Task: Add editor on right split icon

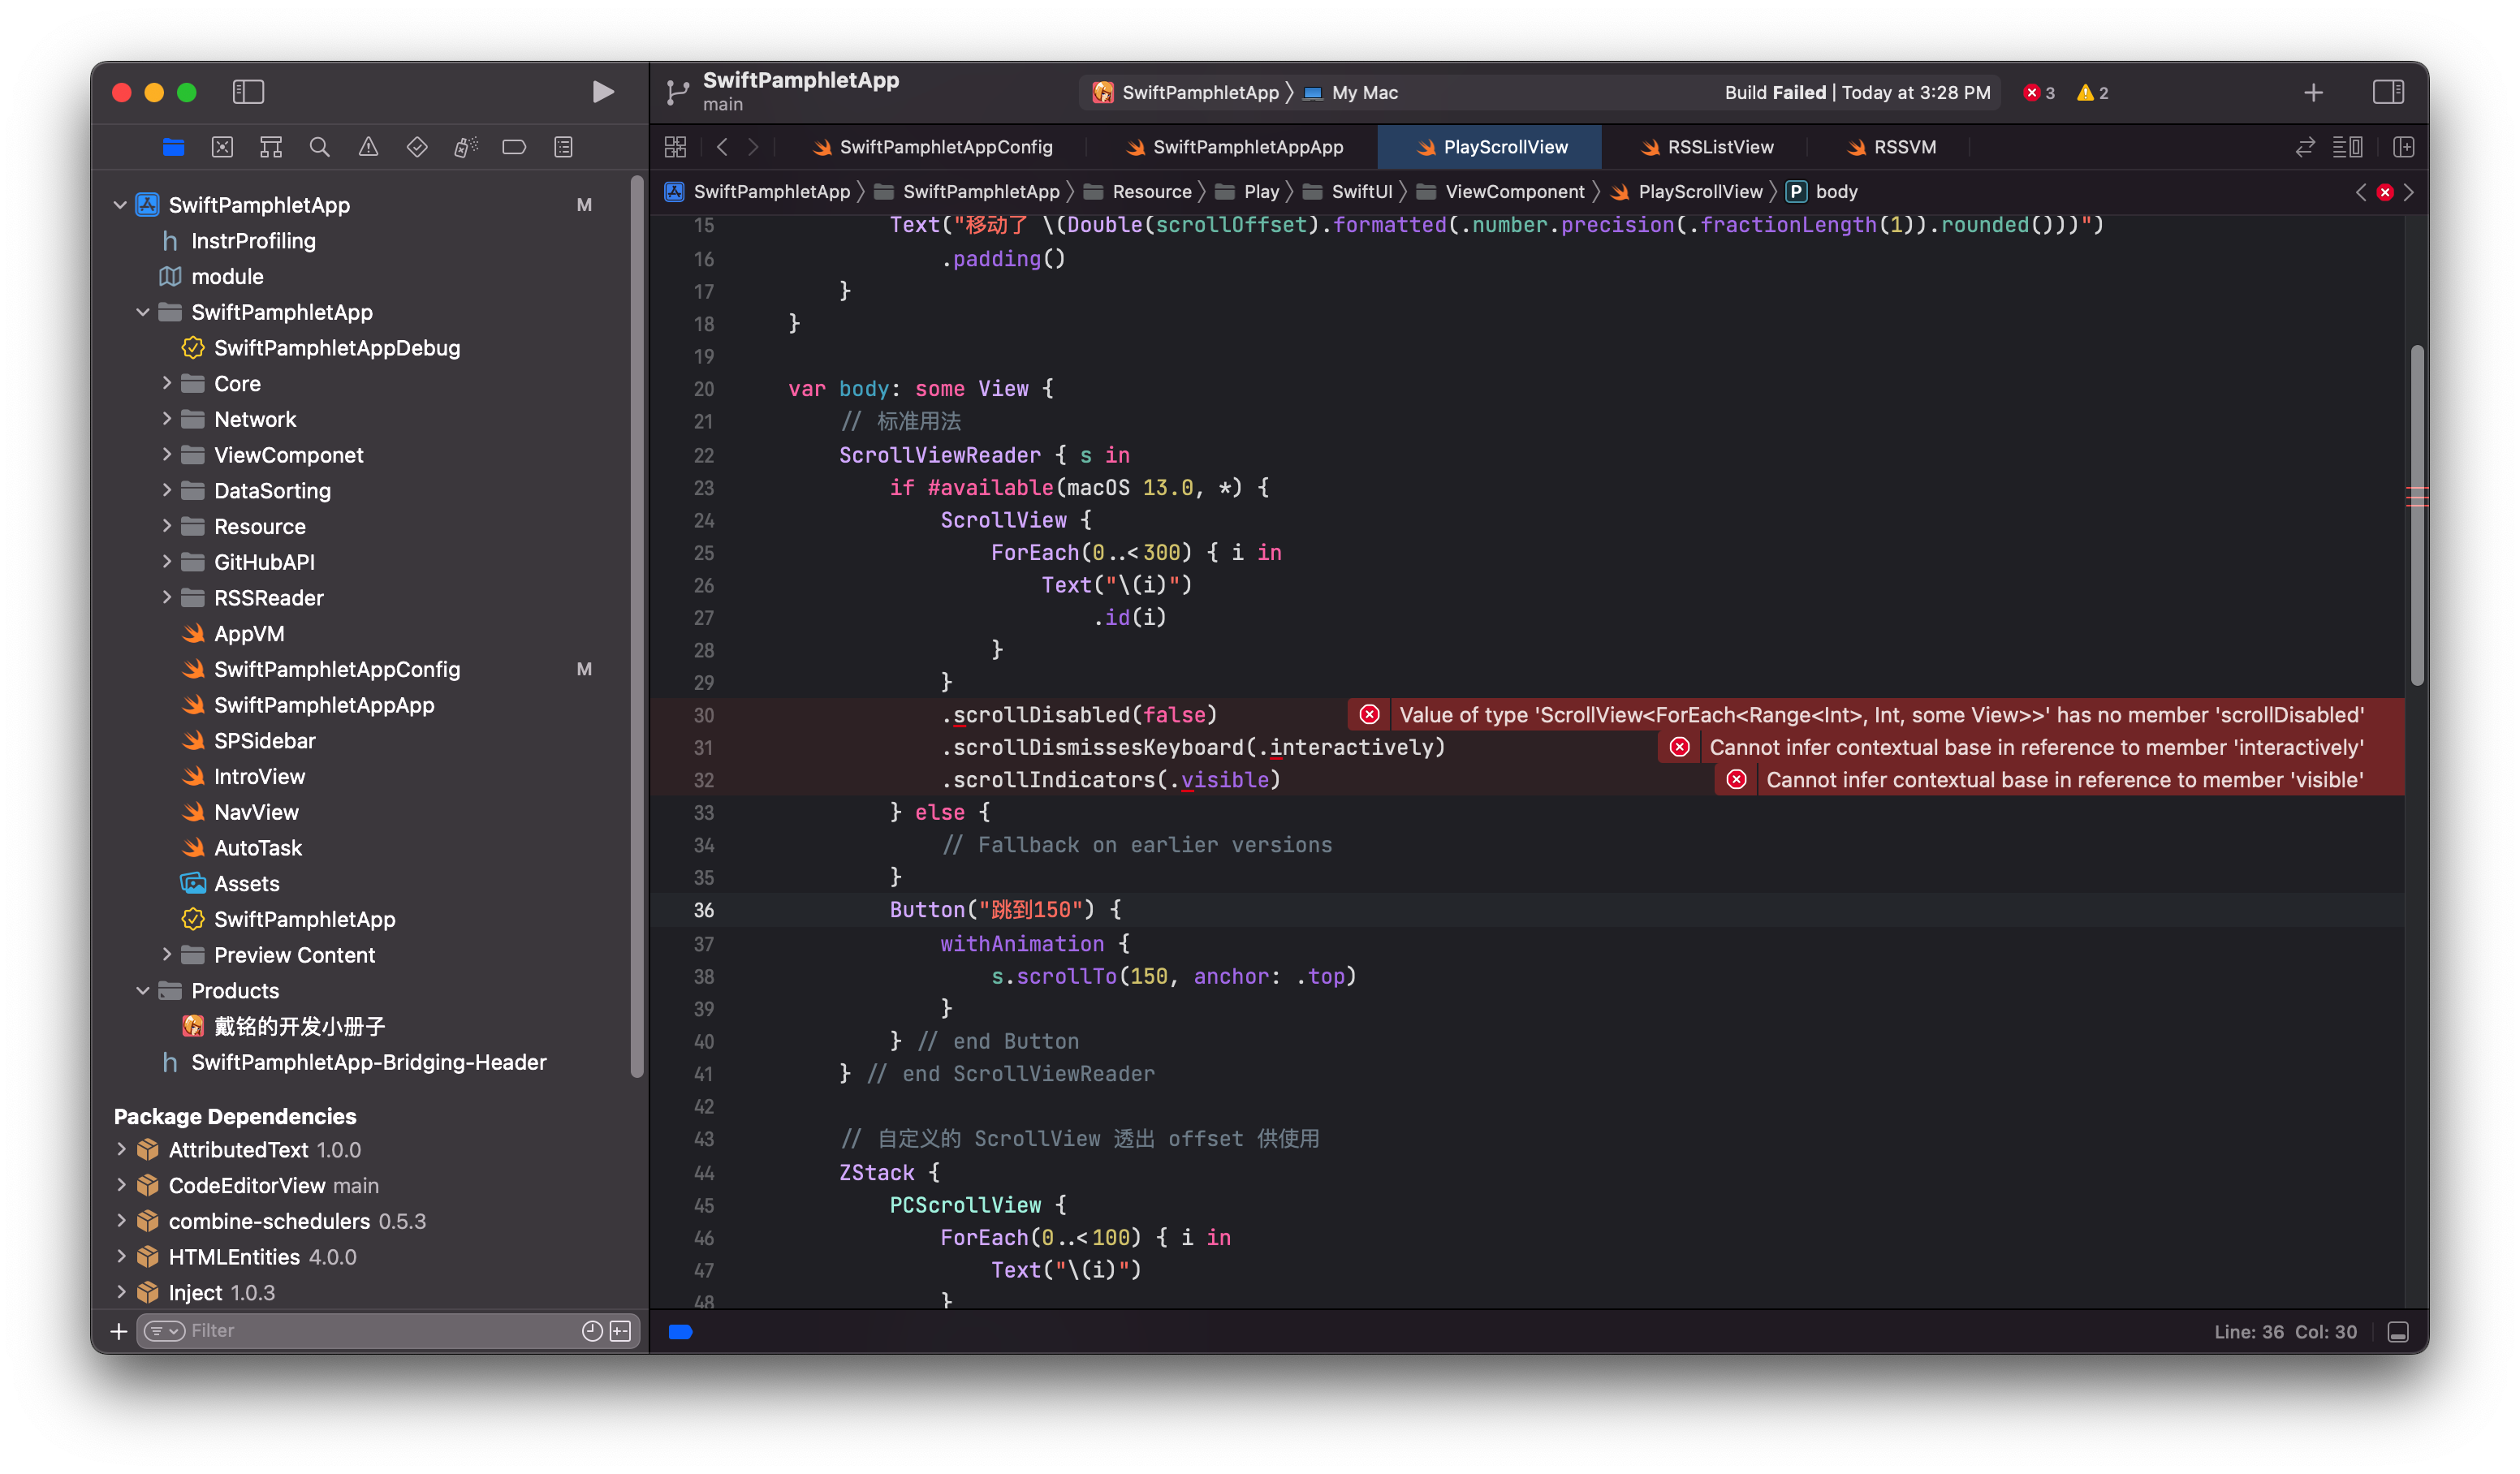Action: click(x=2403, y=147)
